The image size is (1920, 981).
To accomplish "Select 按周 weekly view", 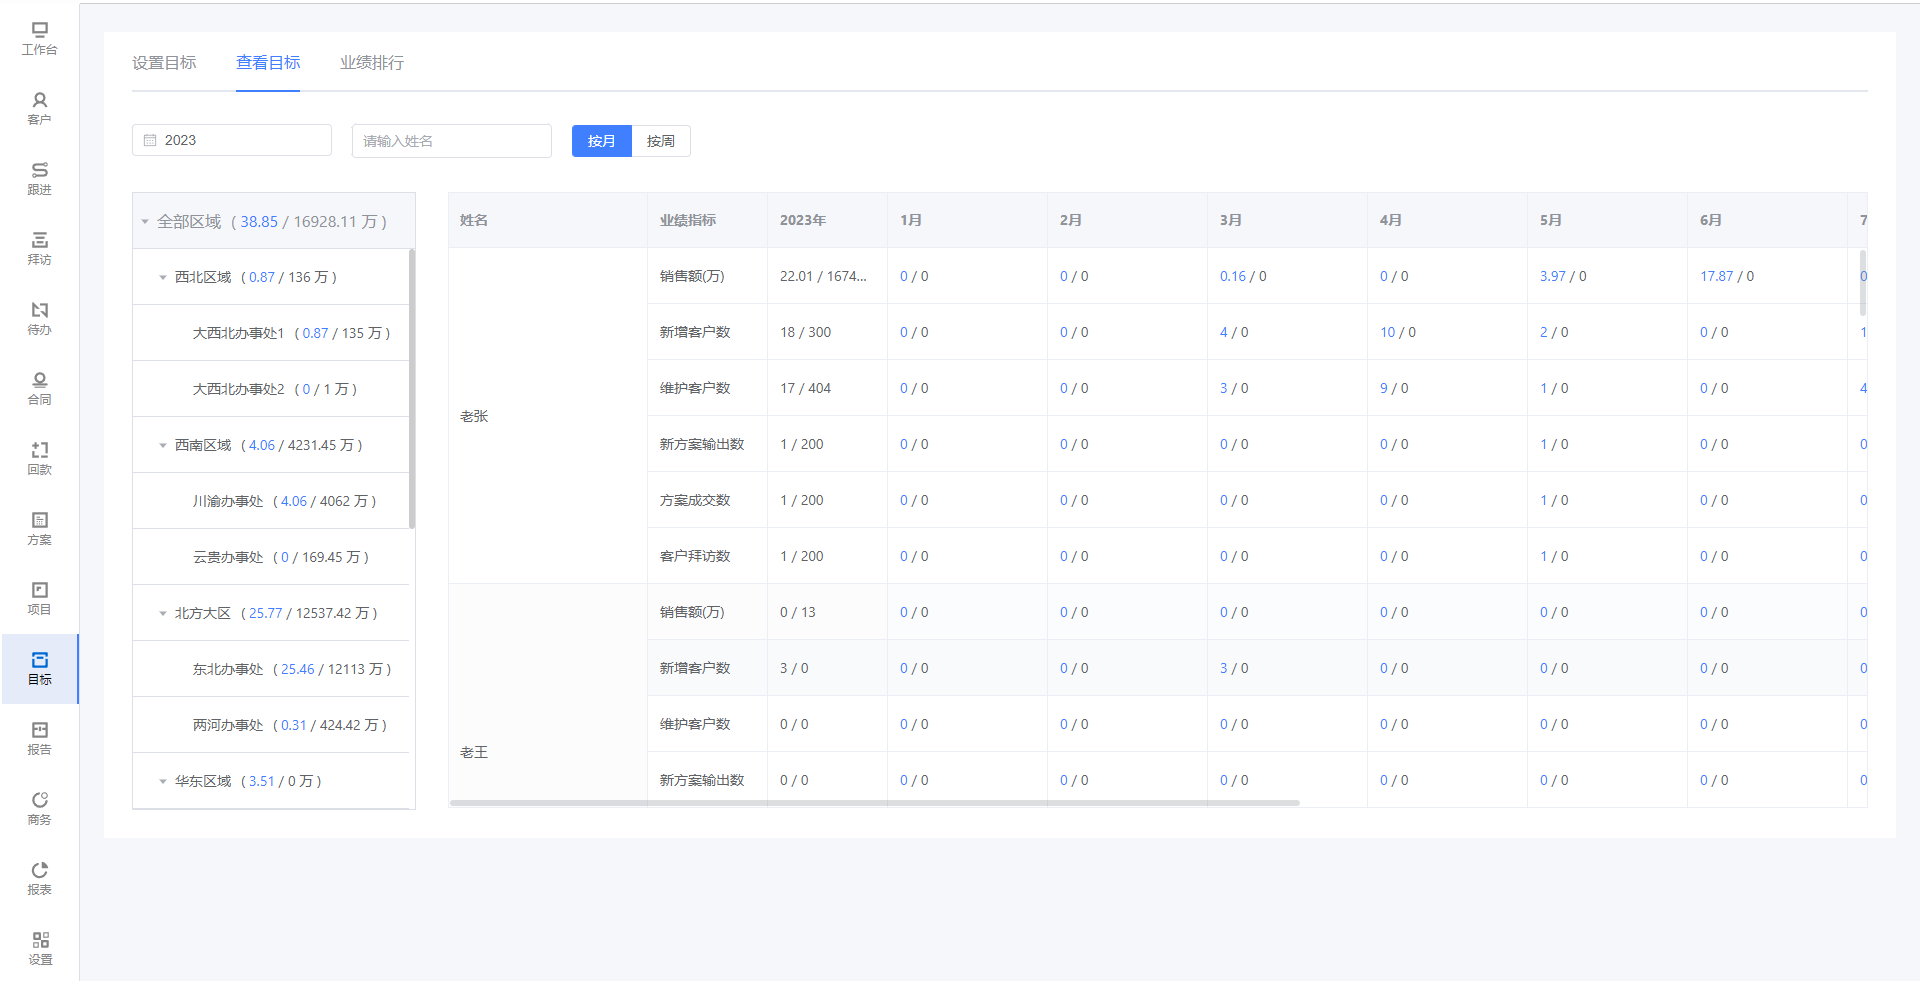I will click(661, 141).
